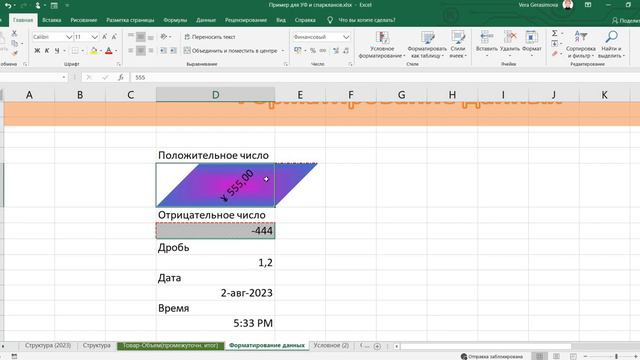The image size is (640, 360).
Task: Open the Данные ribbon tab
Action: (x=206, y=20)
